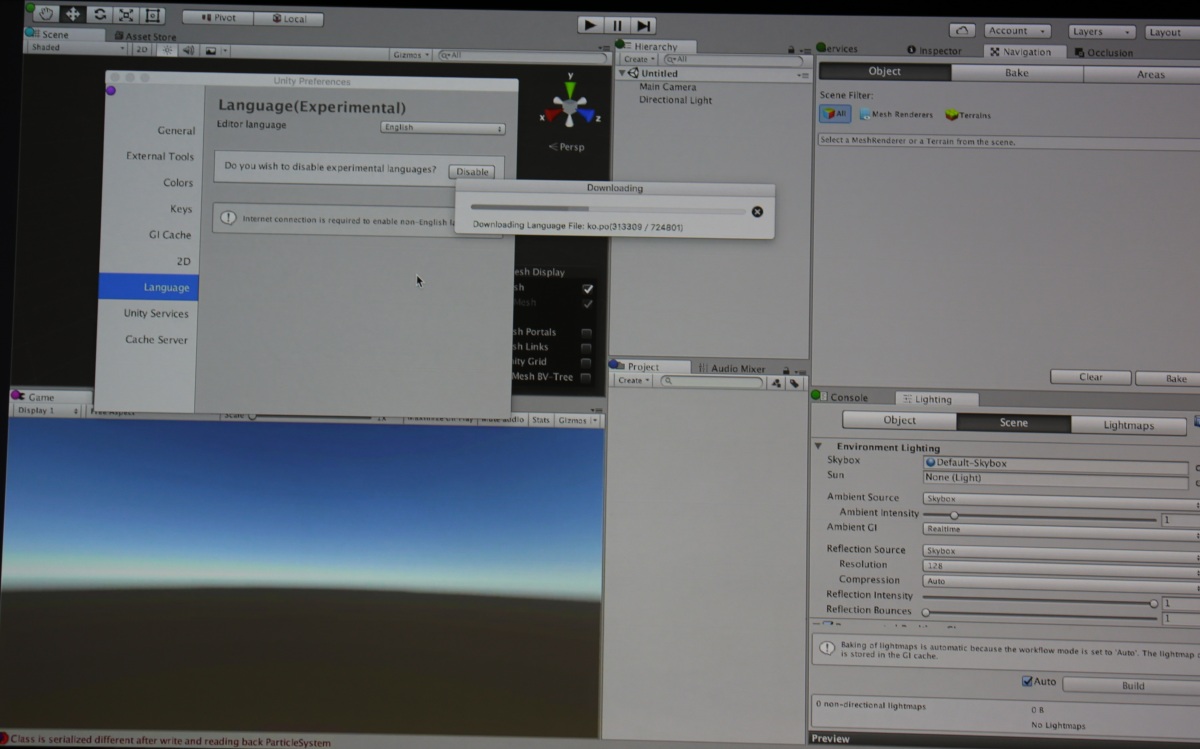Select the Rotate tool
1200x749 pixels.
pos(99,15)
